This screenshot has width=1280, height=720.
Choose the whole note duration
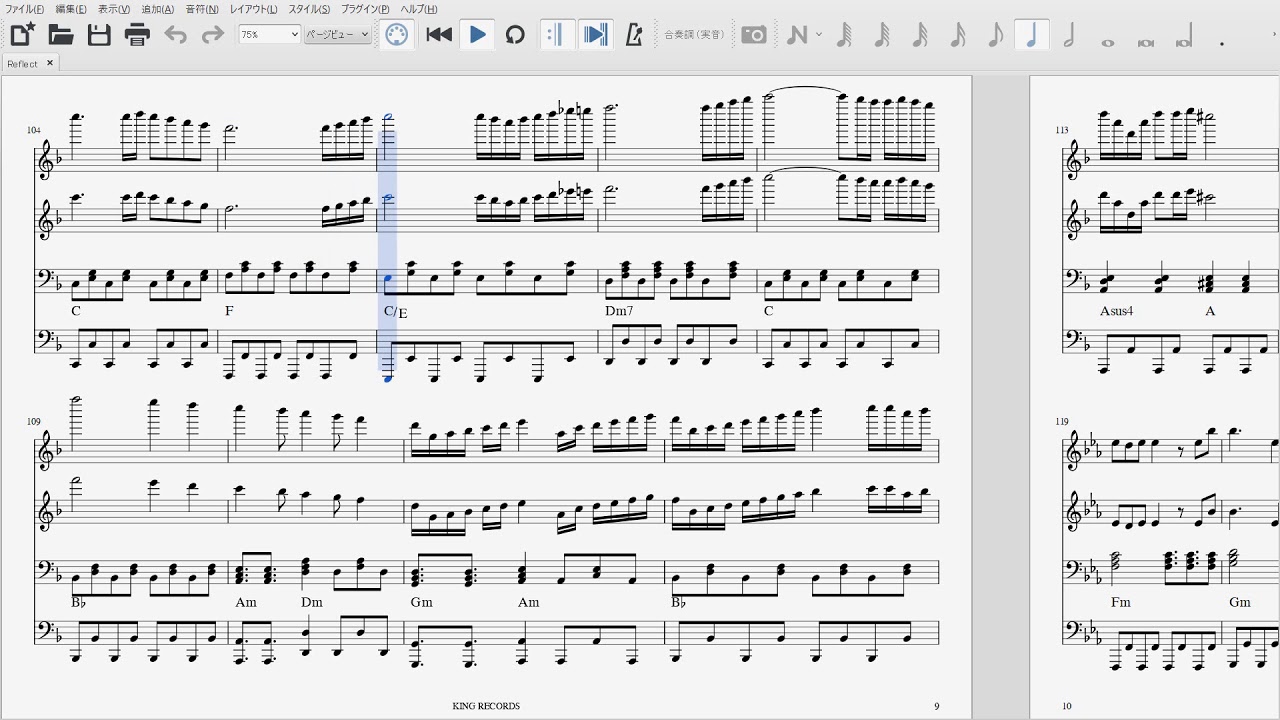[1107, 42]
